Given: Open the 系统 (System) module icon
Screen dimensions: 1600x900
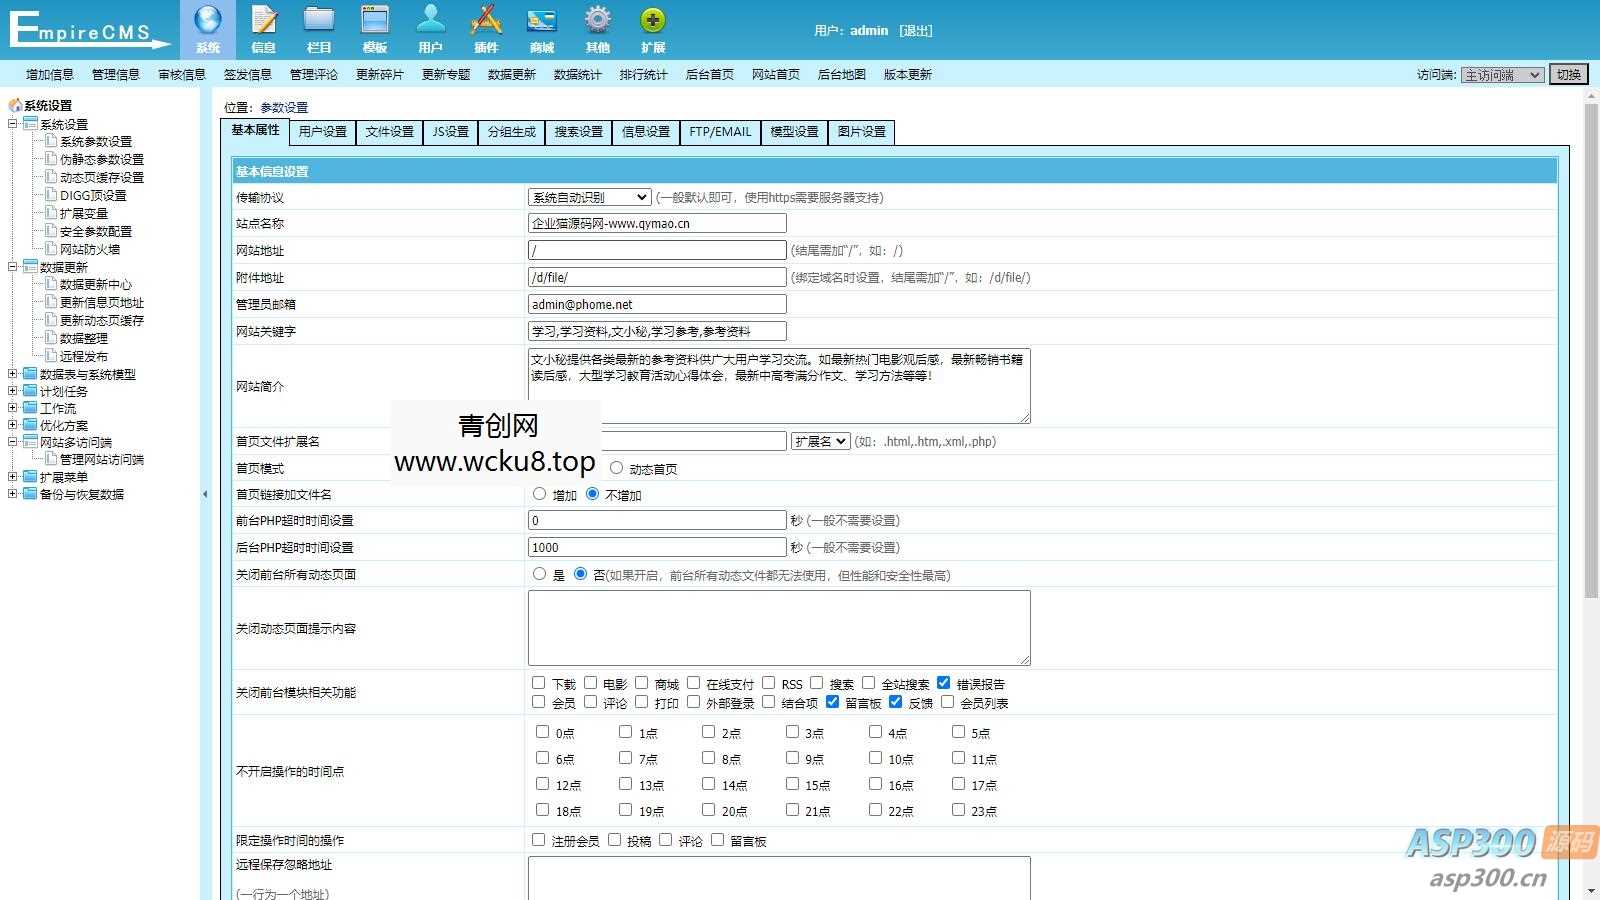Looking at the screenshot, I should pyautogui.click(x=207, y=28).
